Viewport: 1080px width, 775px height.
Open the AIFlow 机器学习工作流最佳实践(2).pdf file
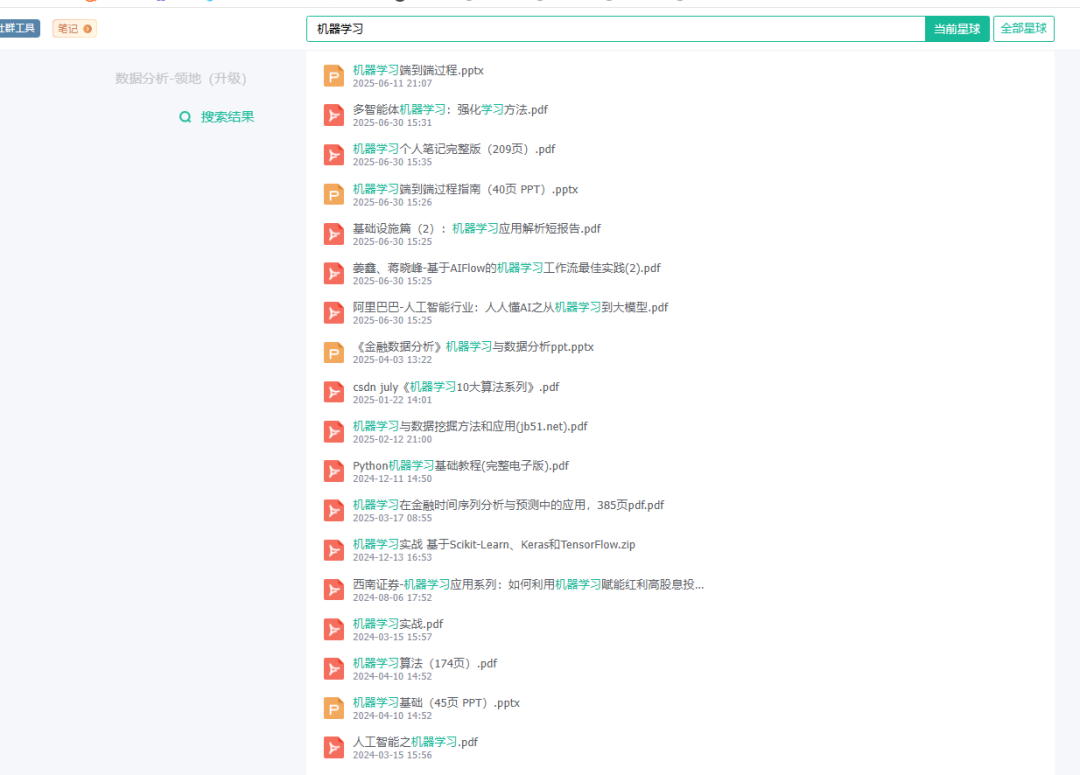click(x=507, y=268)
